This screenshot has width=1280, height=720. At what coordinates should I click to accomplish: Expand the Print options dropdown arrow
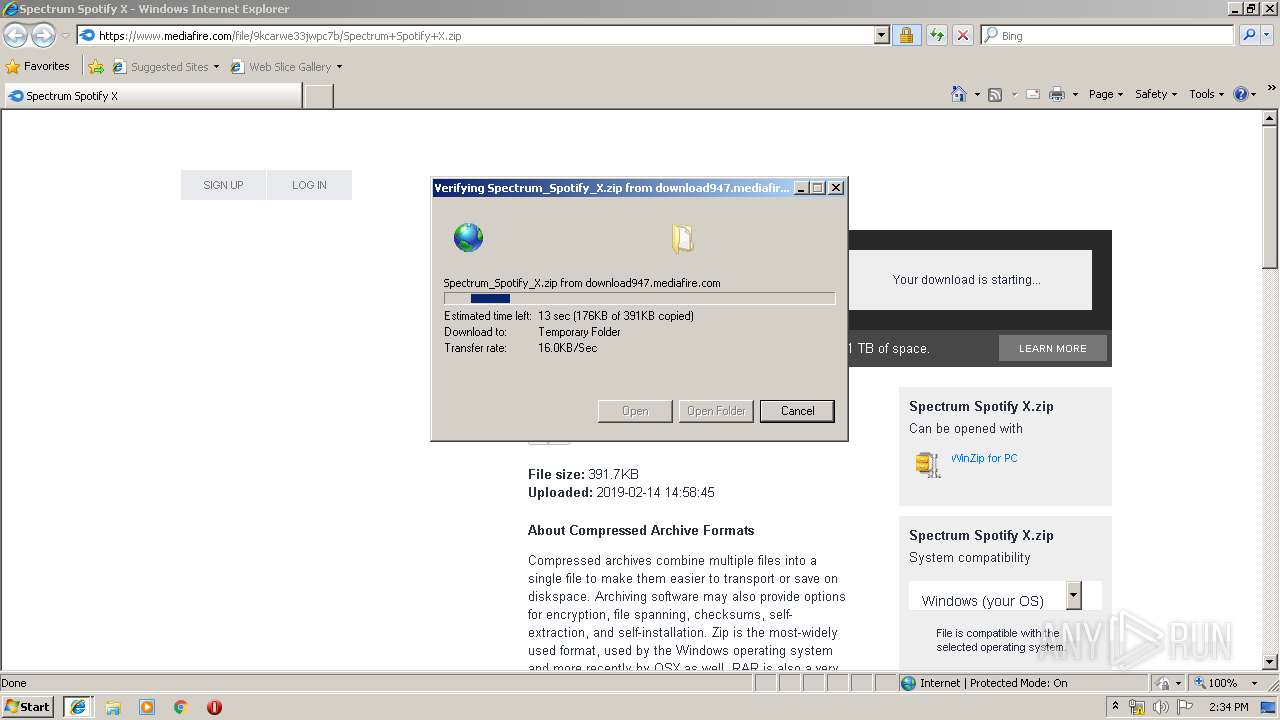(1075, 95)
